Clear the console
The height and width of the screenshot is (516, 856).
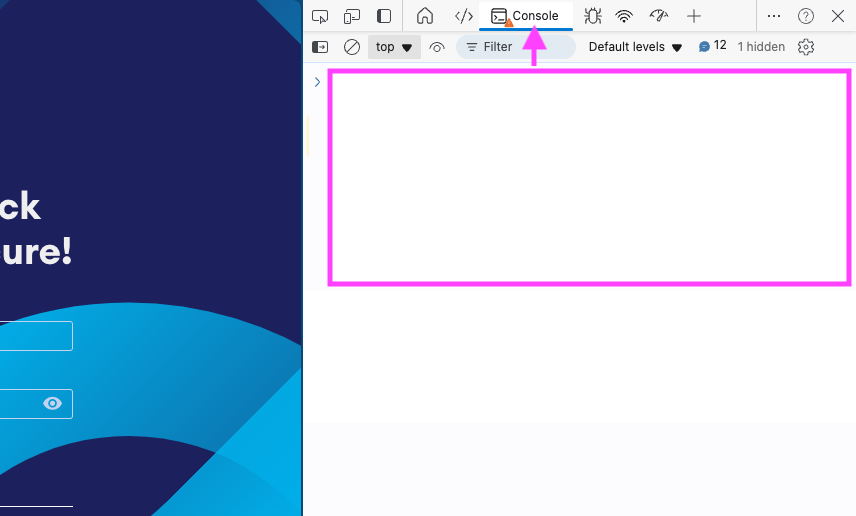click(352, 47)
